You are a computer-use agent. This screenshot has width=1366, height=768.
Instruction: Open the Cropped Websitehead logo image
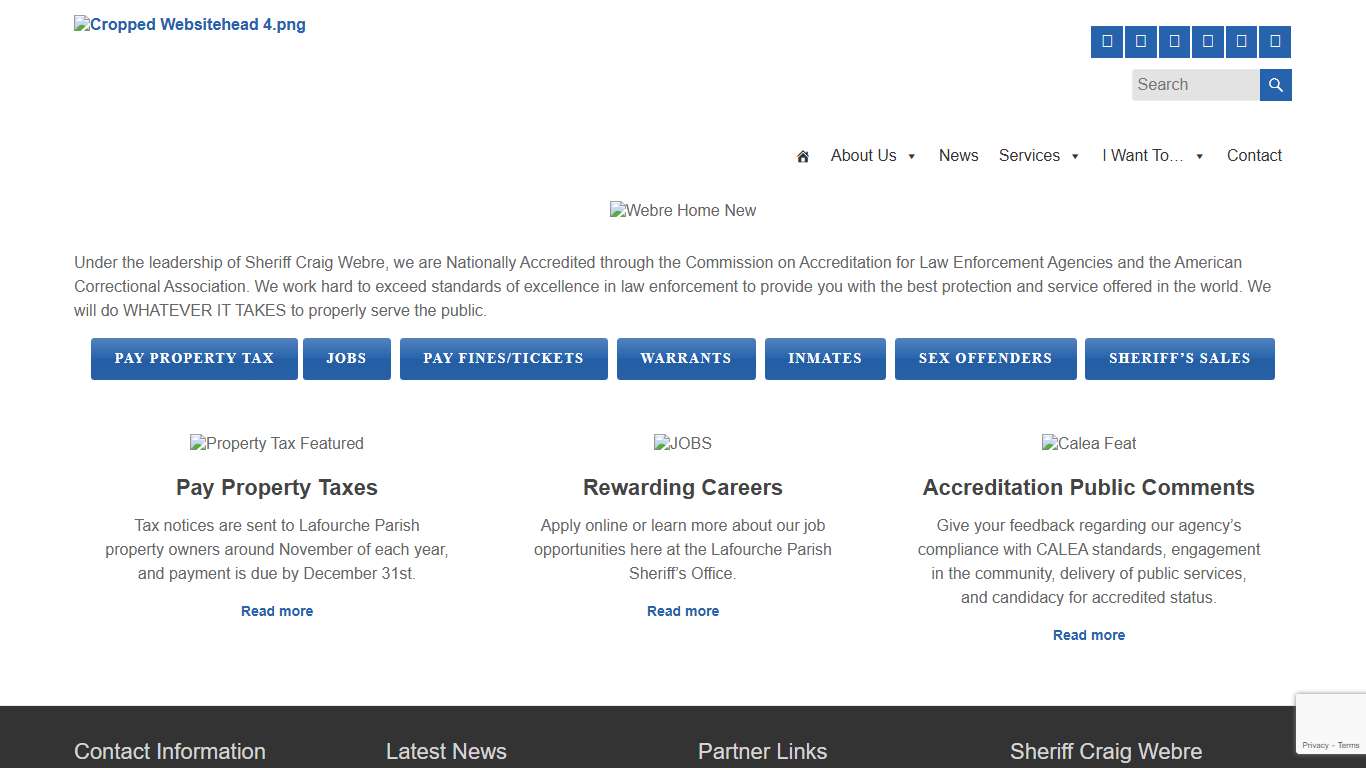click(190, 25)
